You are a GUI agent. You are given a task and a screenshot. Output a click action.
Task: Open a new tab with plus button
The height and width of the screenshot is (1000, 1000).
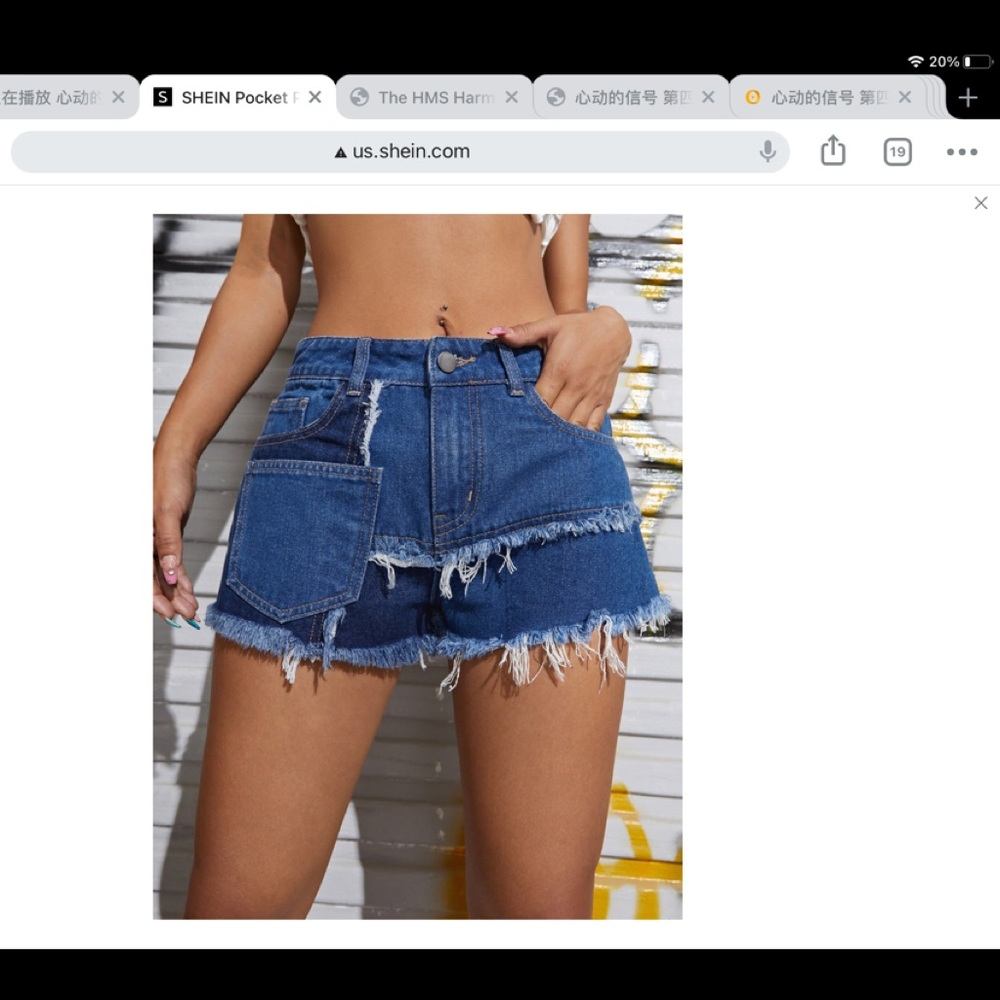(967, 98)
